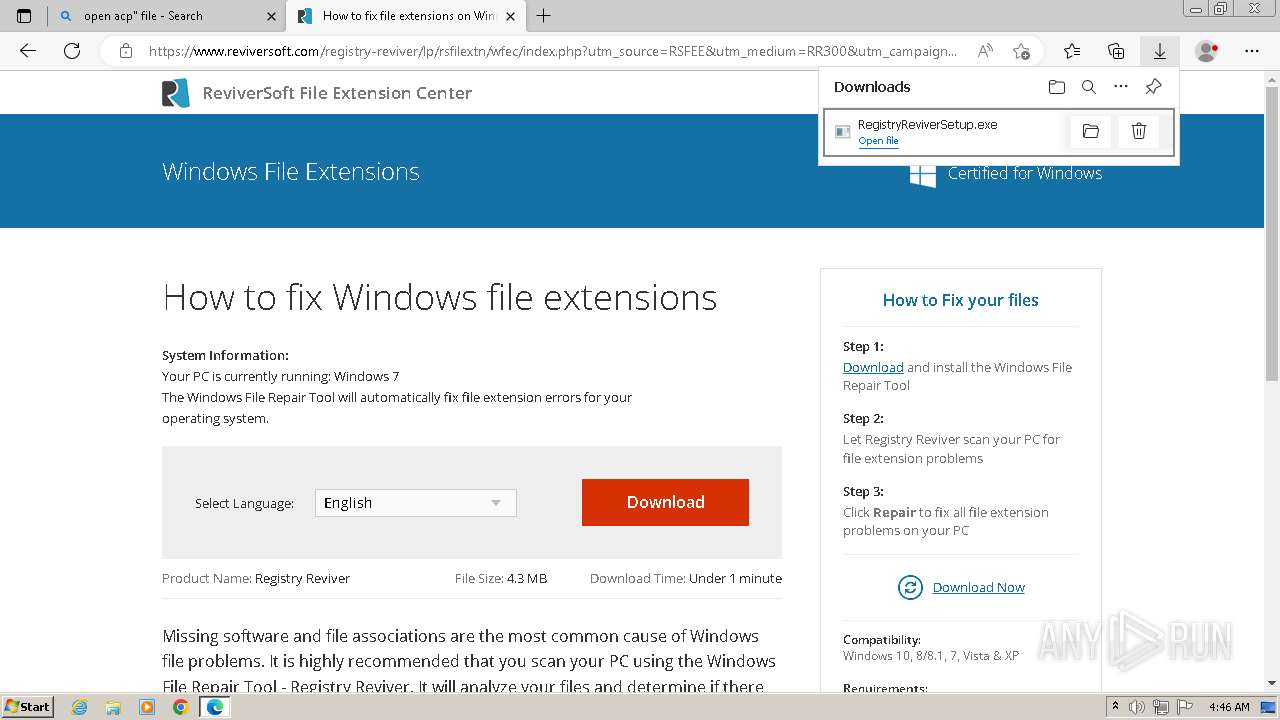Click the reviversoft.com address bar
Image resolution: width=1280 pixels, height=720 pixels.
[x=552, y=51]
